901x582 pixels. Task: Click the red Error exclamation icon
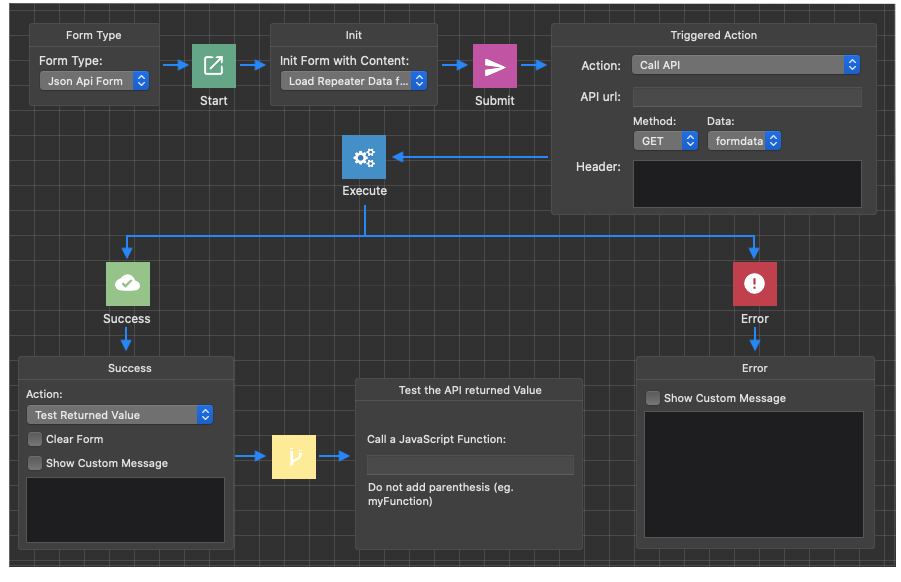pos(754,284)
